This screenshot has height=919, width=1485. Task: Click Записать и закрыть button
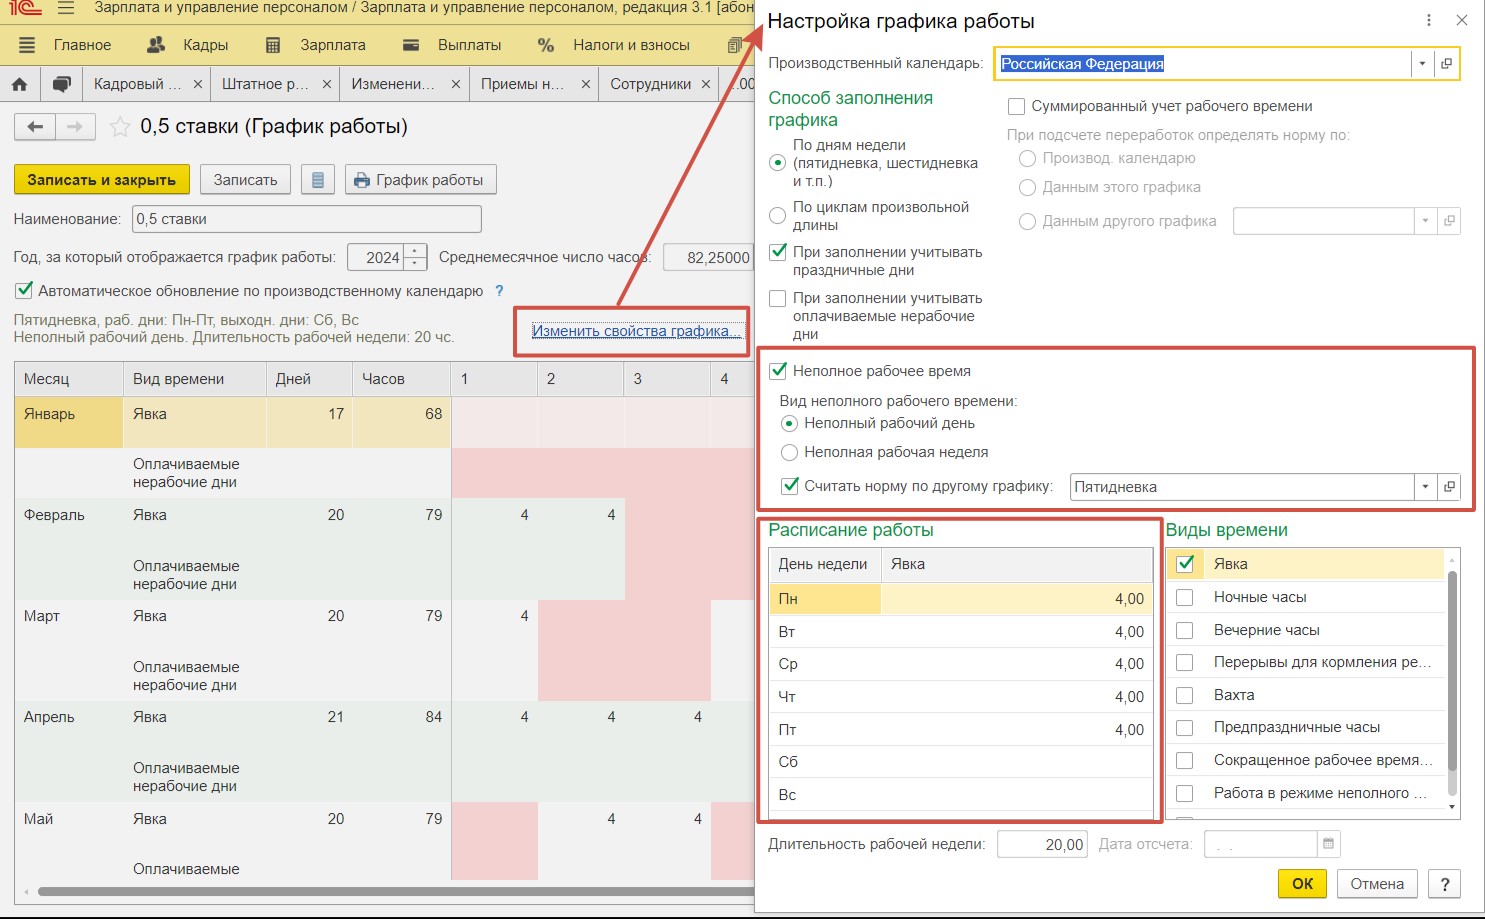[101, 180]
